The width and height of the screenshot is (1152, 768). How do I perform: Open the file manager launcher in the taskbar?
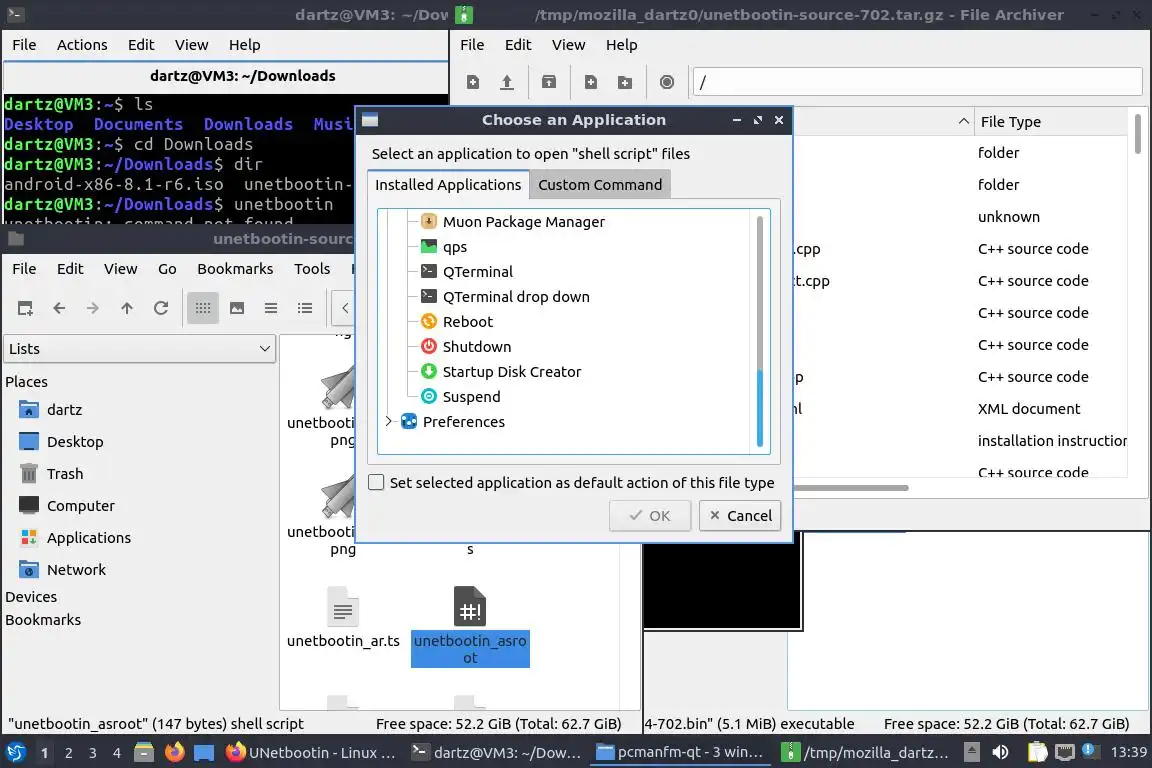pos(144,753)
